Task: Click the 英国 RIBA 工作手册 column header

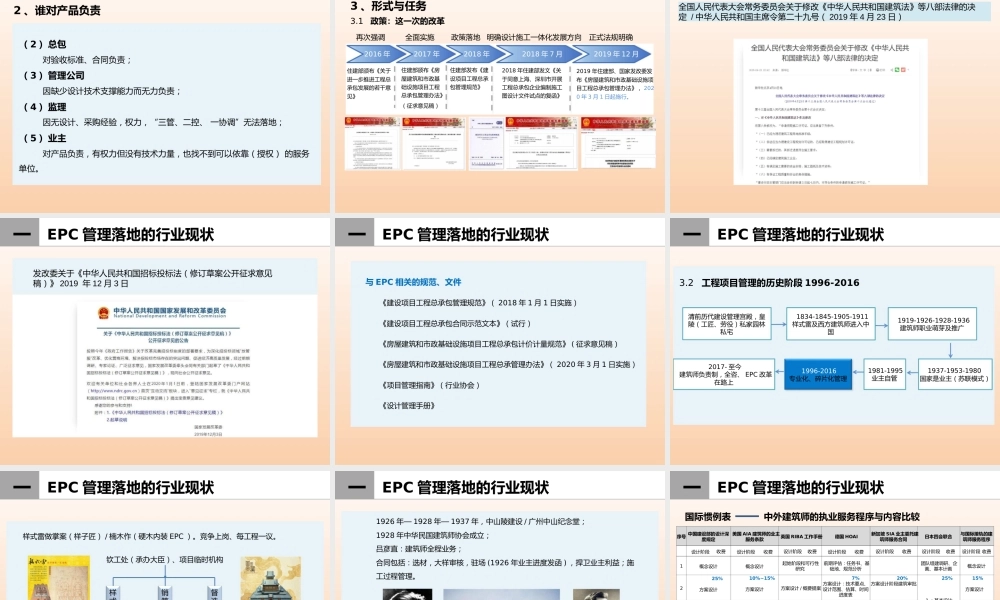Action: (800, 536)
